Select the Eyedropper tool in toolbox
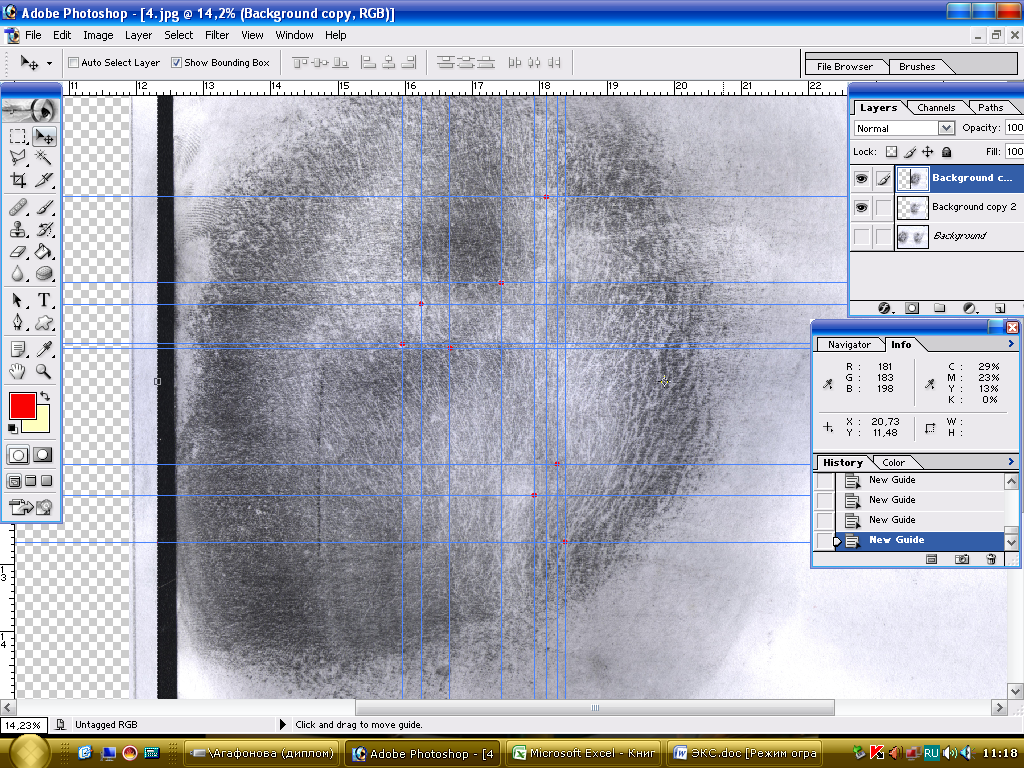This screenshot has width=1024, height=768. point(44,348)
